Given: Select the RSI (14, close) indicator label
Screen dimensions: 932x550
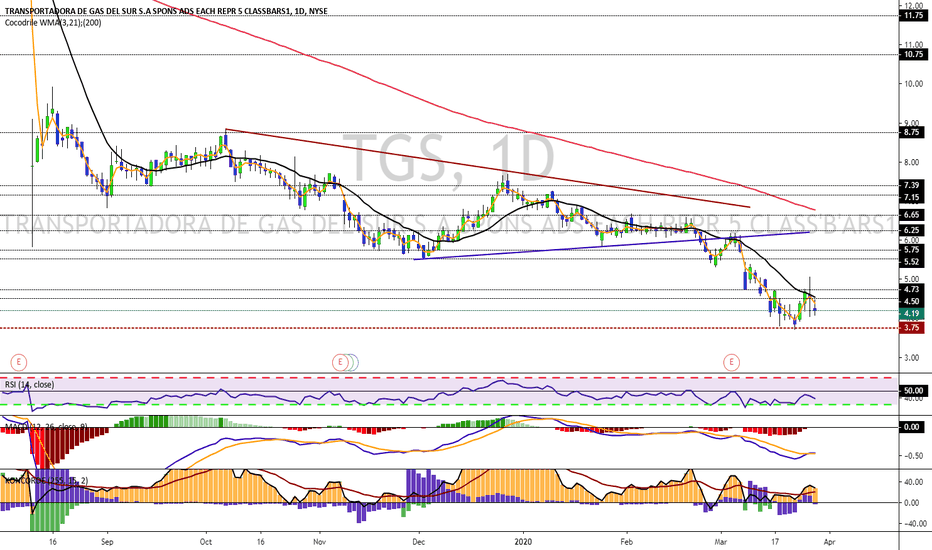Looking at the screenshot, I should coord(29,385).
